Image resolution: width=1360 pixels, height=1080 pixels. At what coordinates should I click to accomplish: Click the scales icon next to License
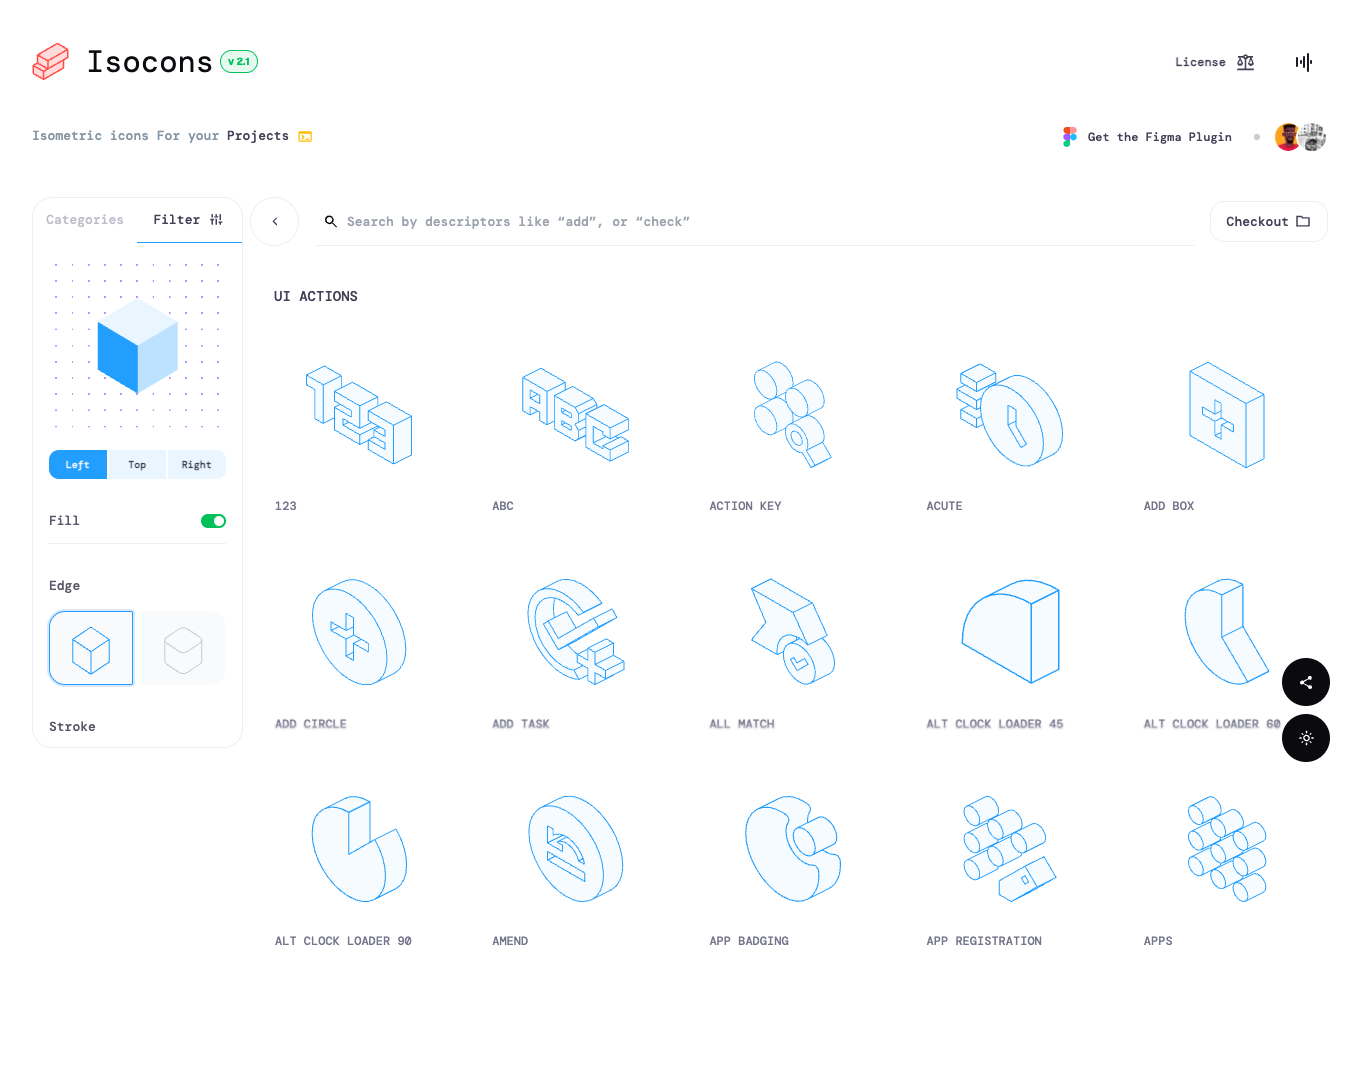point(1245,62)
